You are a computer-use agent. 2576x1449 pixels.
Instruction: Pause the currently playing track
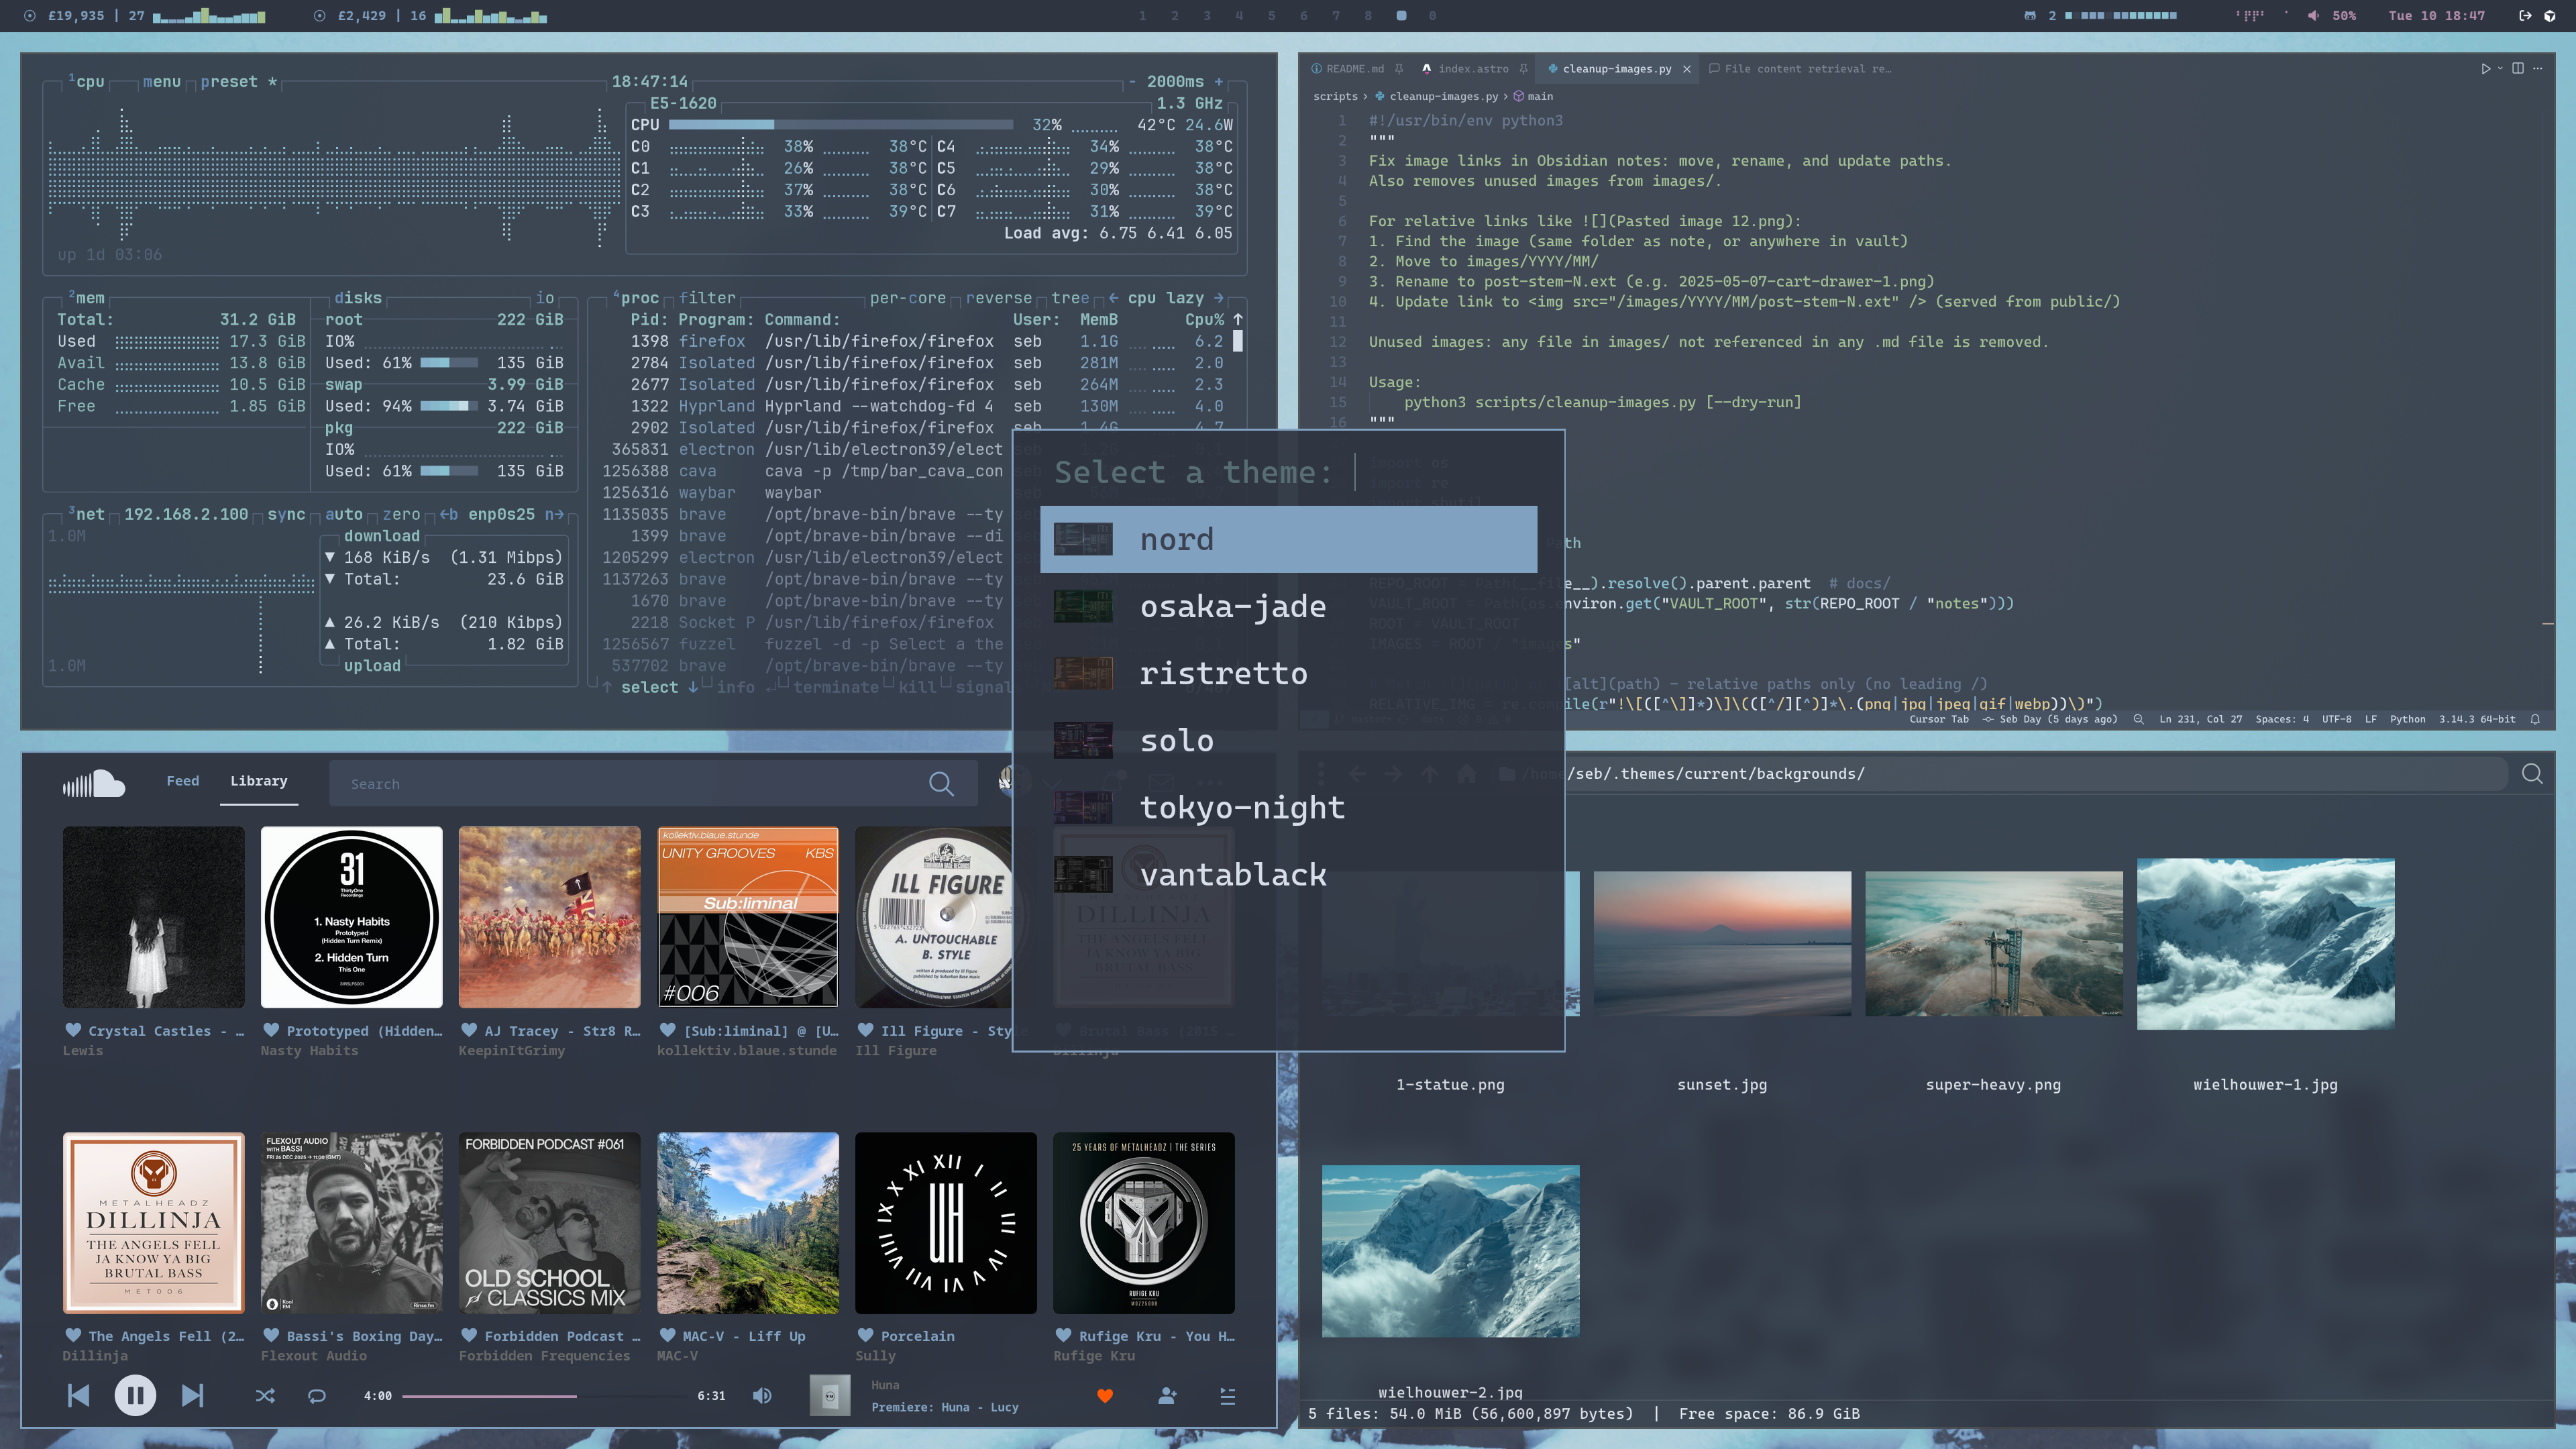coord(135,1395)
